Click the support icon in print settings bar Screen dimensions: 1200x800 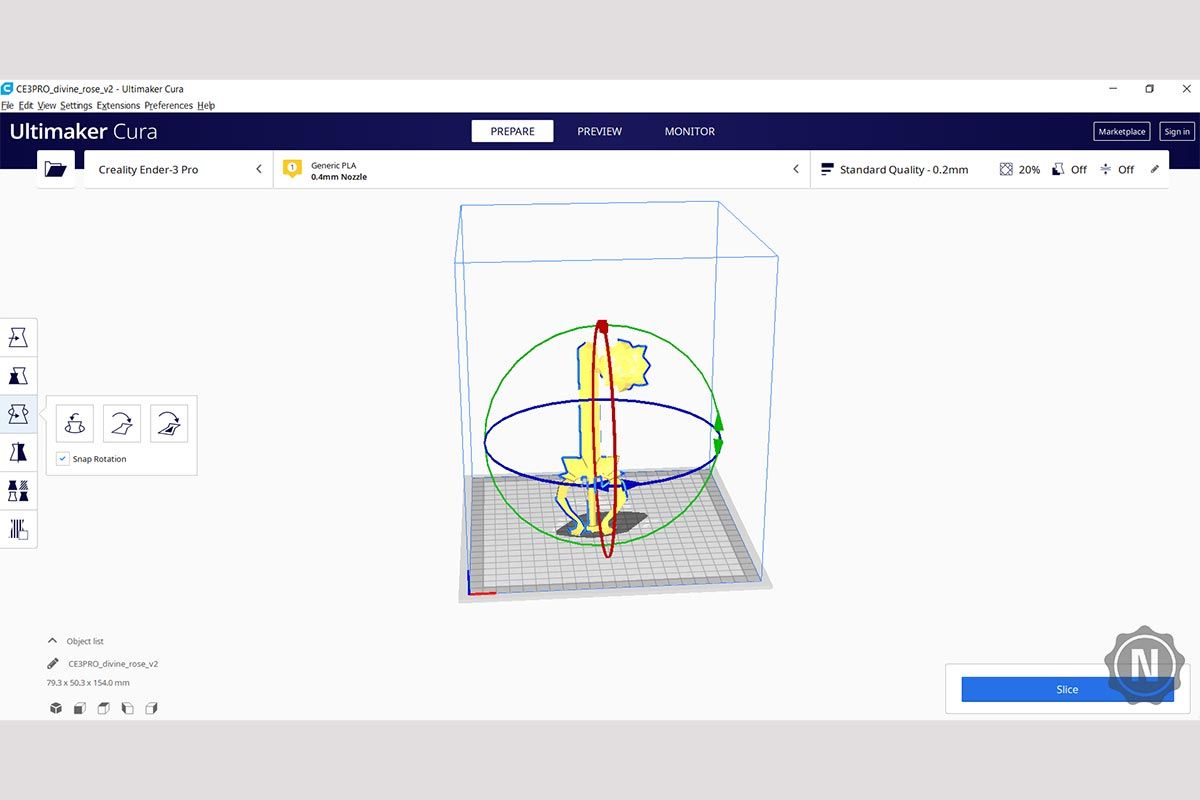(1058, 170)
